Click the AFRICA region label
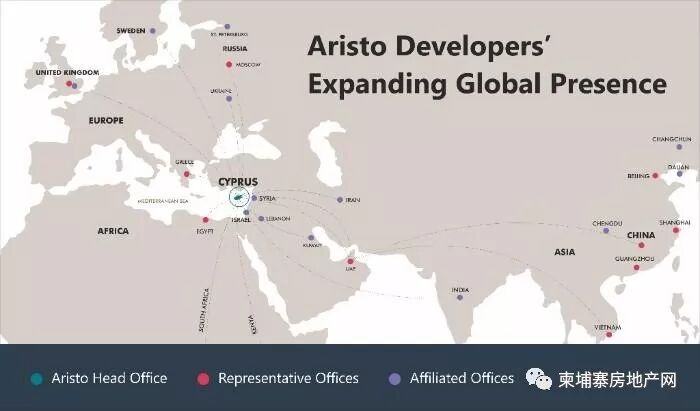The image size is (700, 411). (113, 231)
